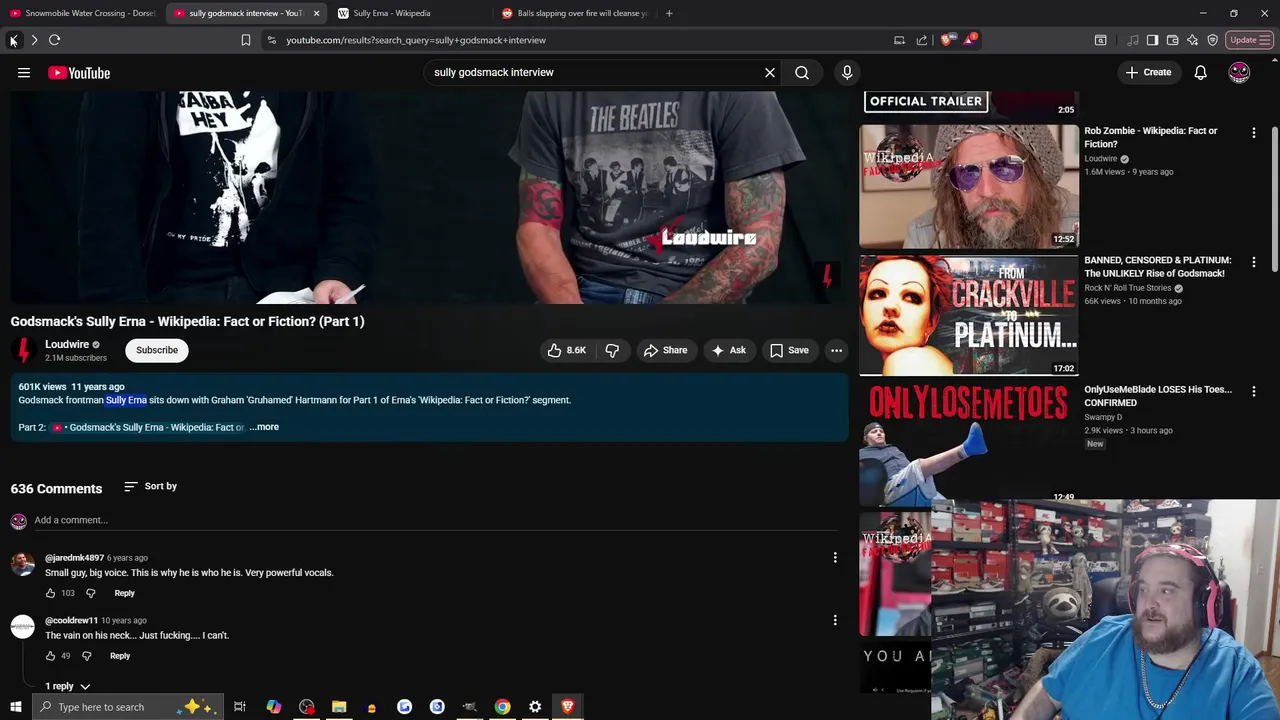
Task: Open Brave Shields lion icon
Action: pos(947,40)
